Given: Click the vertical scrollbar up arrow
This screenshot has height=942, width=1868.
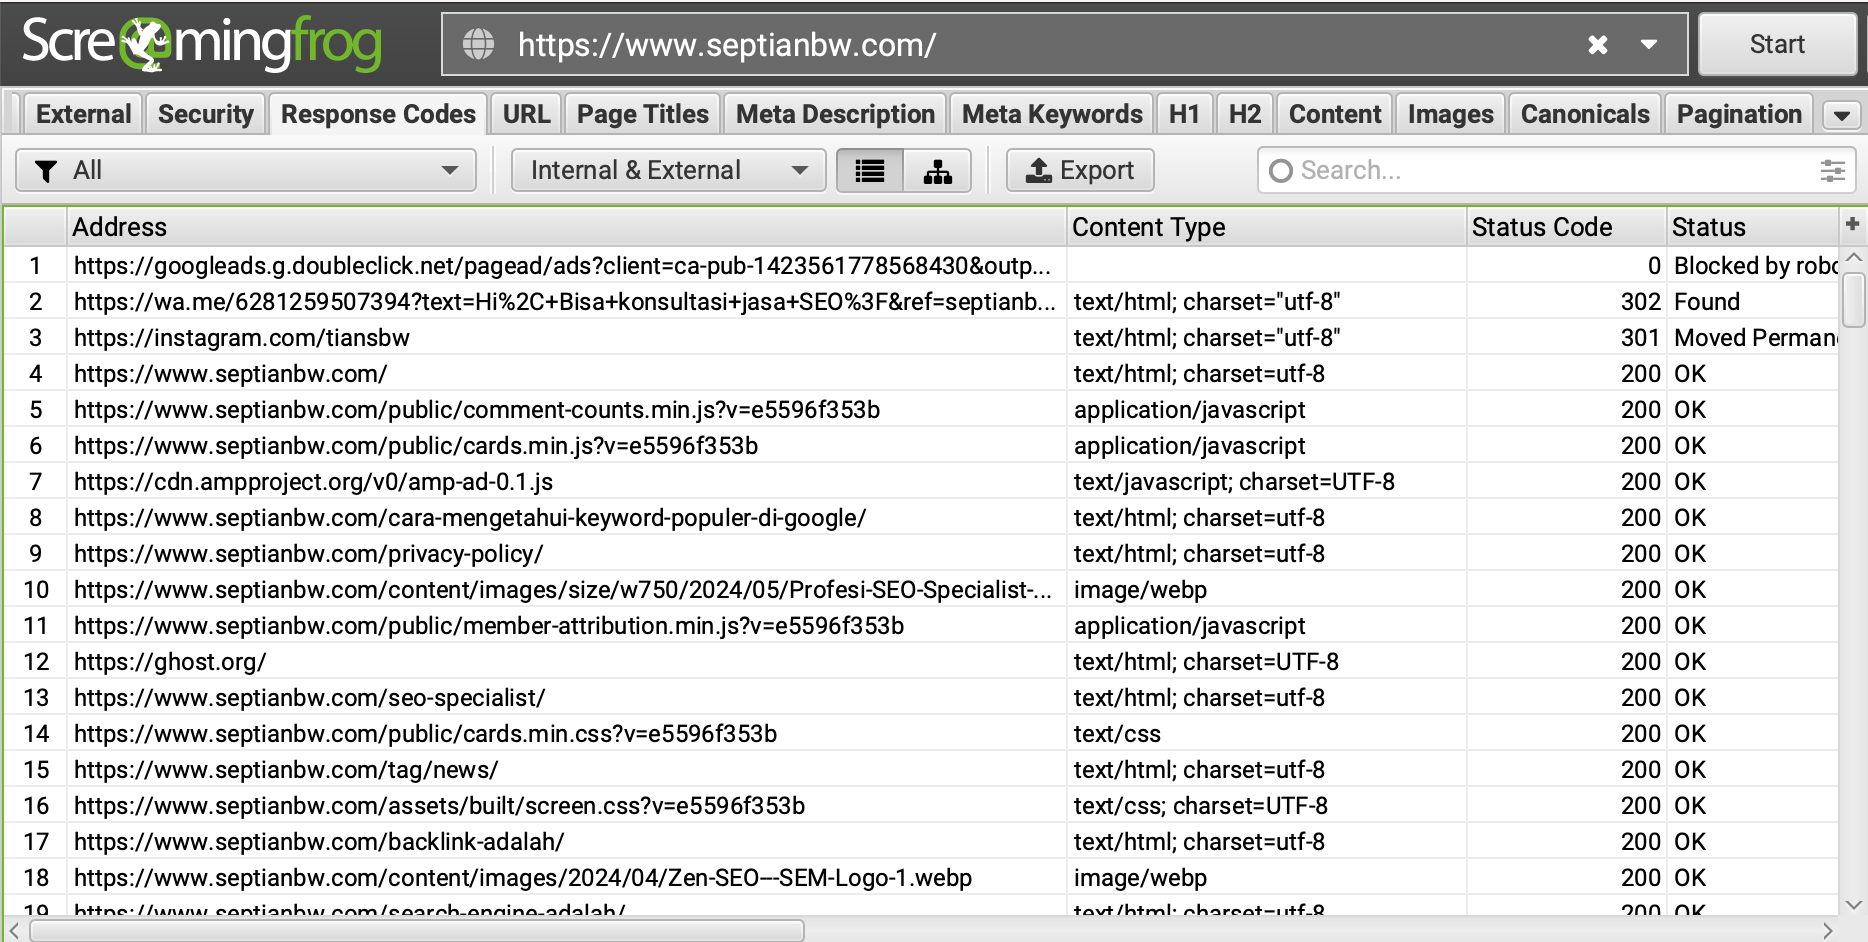Looking at the screenshot, I should tap(1853, 258).
